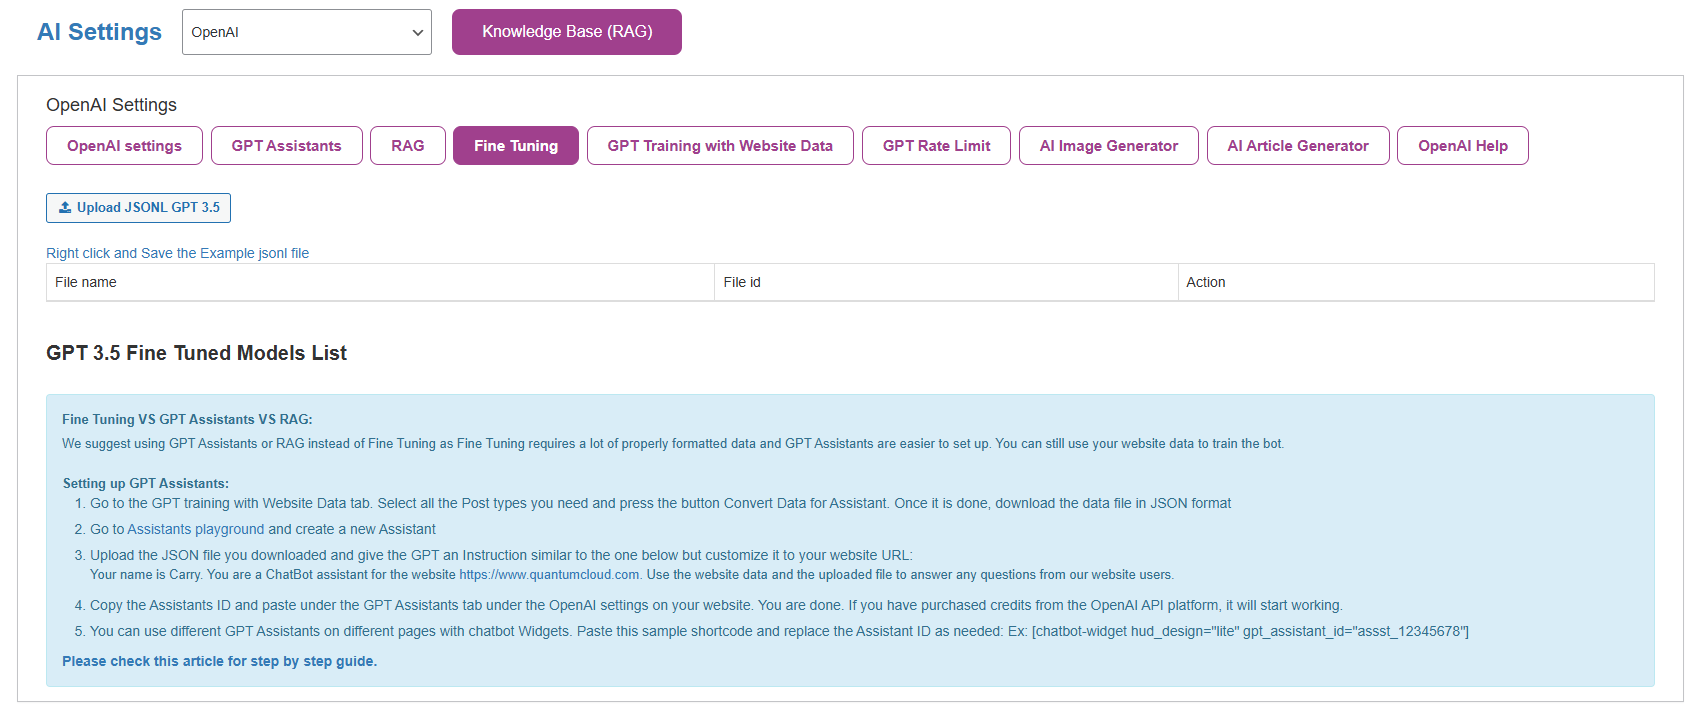Click the upload icon for JSONL GPT 3.5
This screenshot has width=1703, height=715.
coord(65,208)
